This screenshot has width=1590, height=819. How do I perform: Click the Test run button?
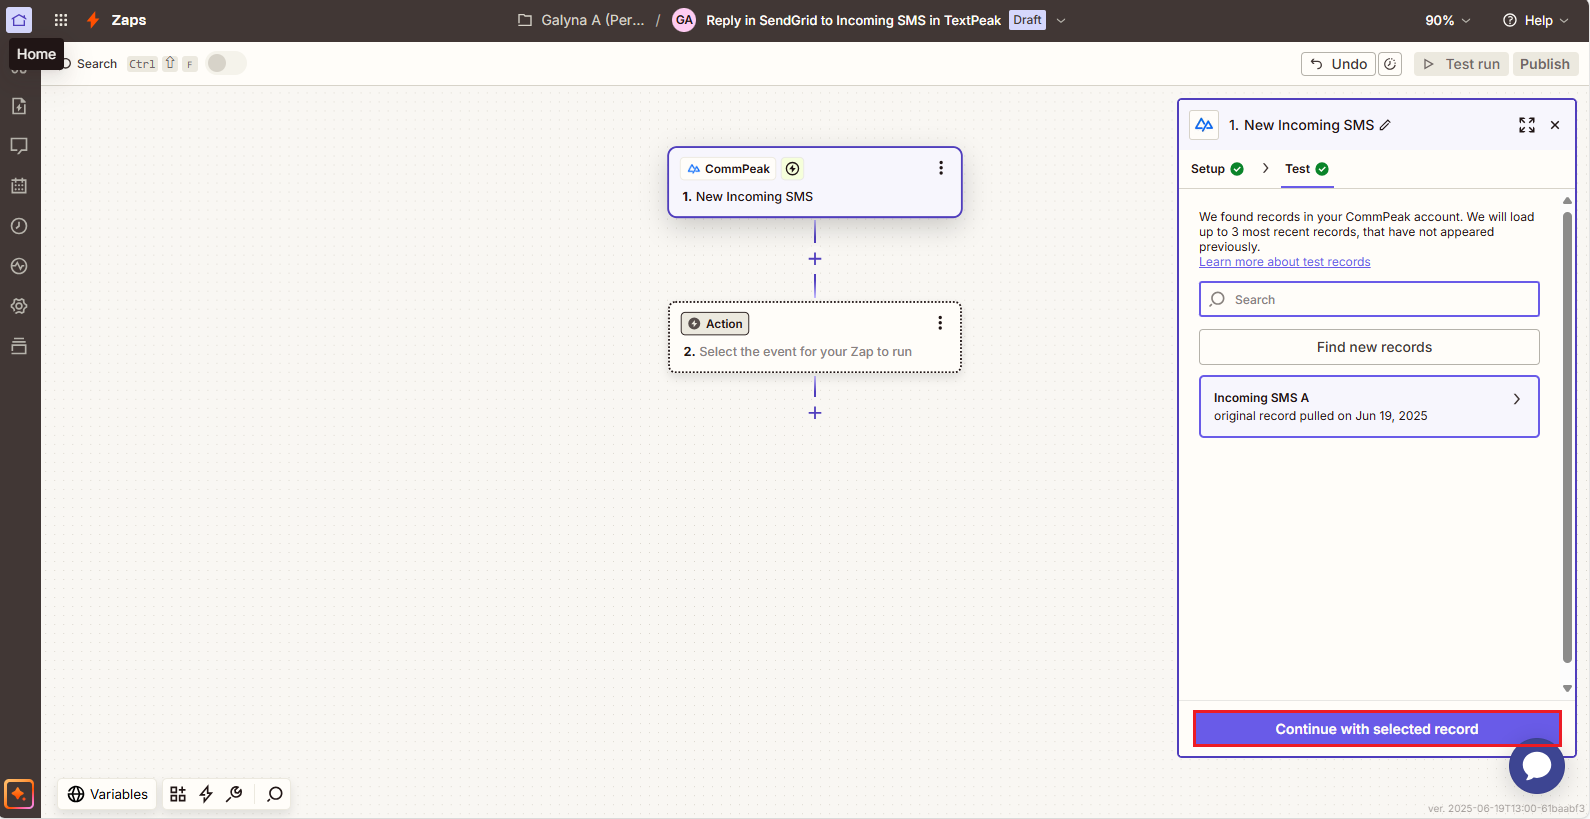[1461, 64]
